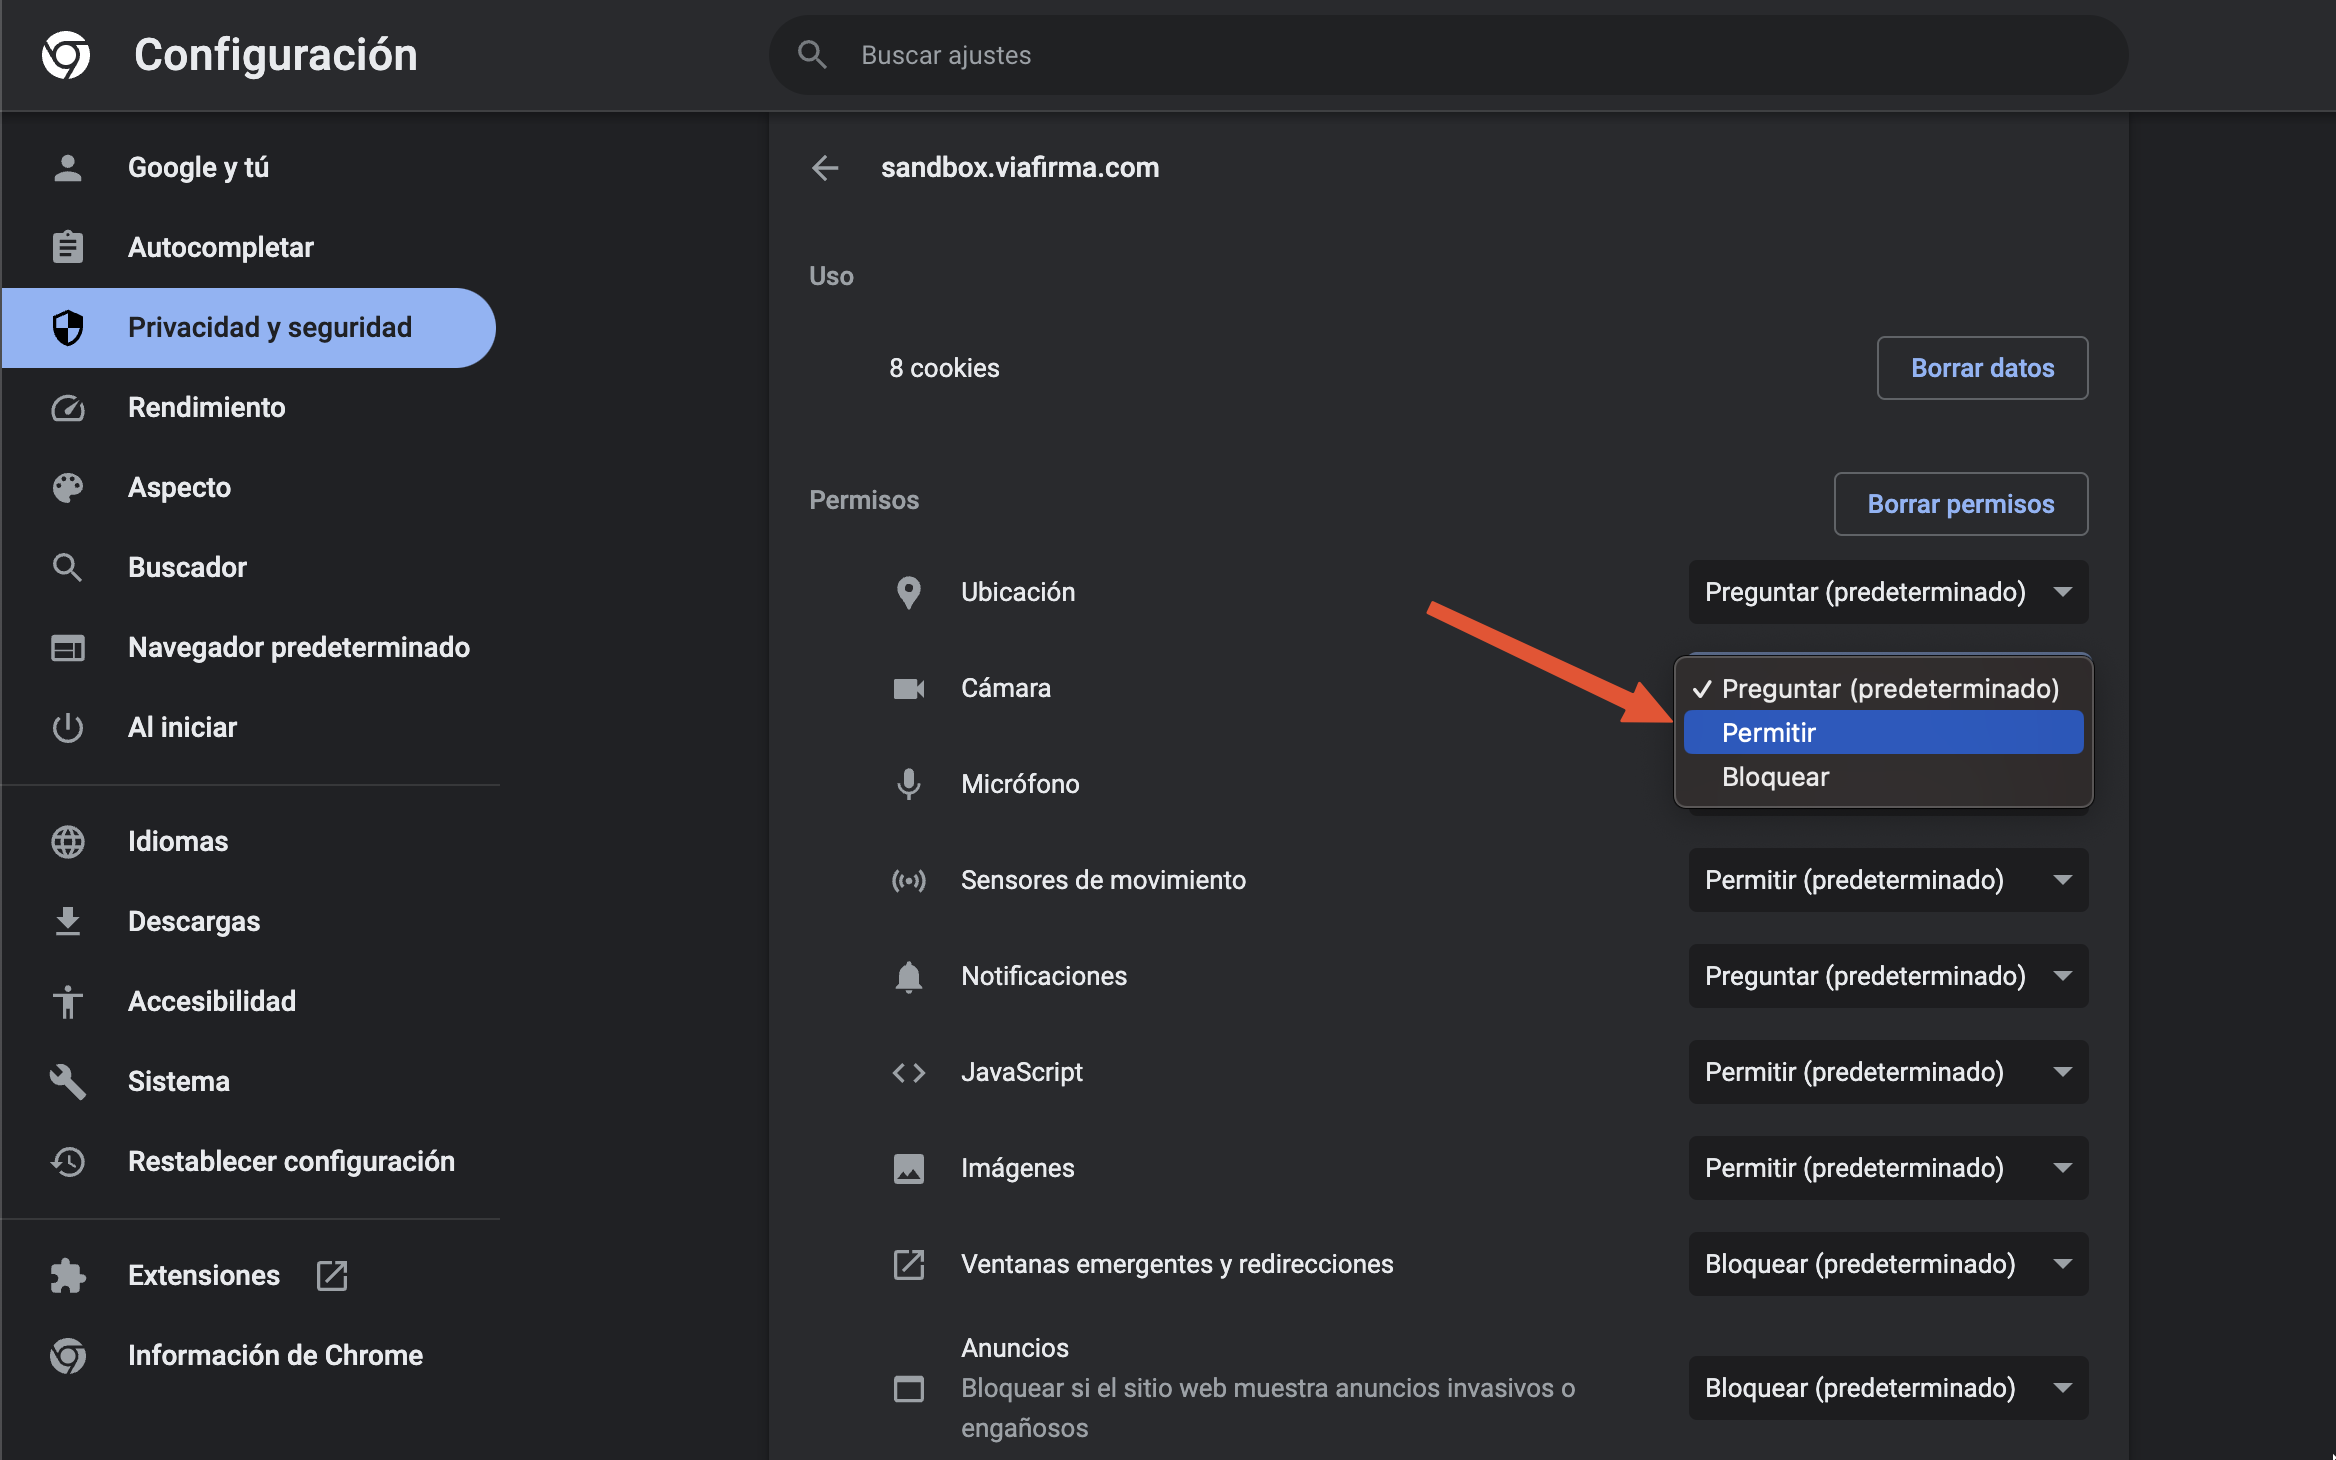This screenshot has width=2336, height=1460.
Task: Open the Autocompletar section
Action: [x=250, y=247]
